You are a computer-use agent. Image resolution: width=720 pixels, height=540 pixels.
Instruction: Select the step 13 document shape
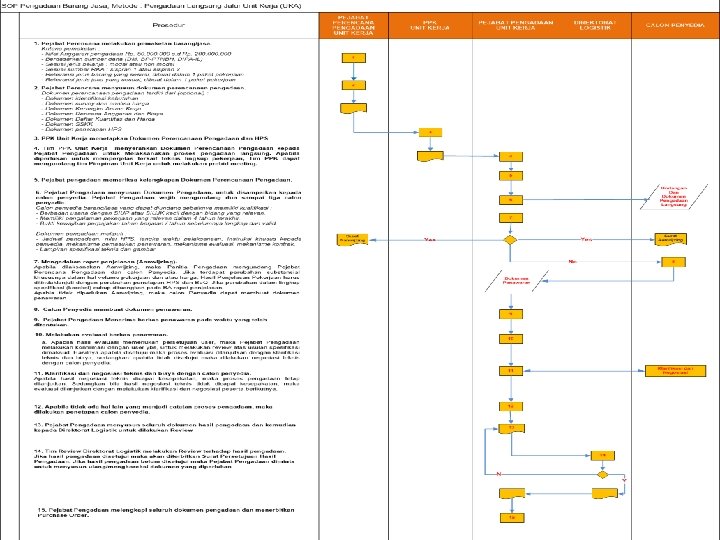click(x=512, y=429)
